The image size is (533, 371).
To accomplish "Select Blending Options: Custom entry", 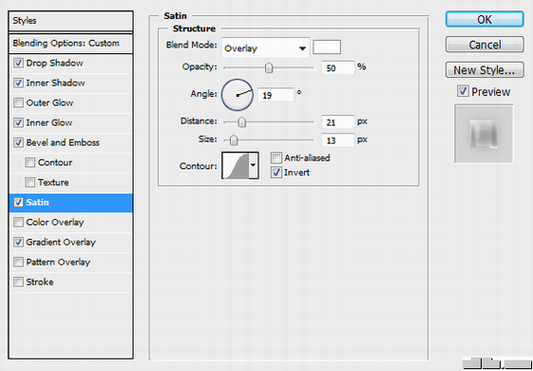I will tap(71, 44).
